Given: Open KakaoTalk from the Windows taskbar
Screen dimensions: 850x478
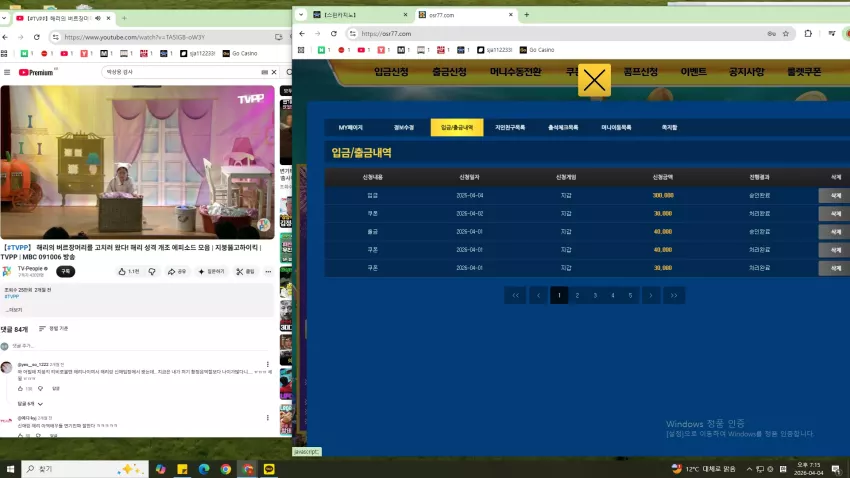Looking at the screenshot, I should 269,469.
